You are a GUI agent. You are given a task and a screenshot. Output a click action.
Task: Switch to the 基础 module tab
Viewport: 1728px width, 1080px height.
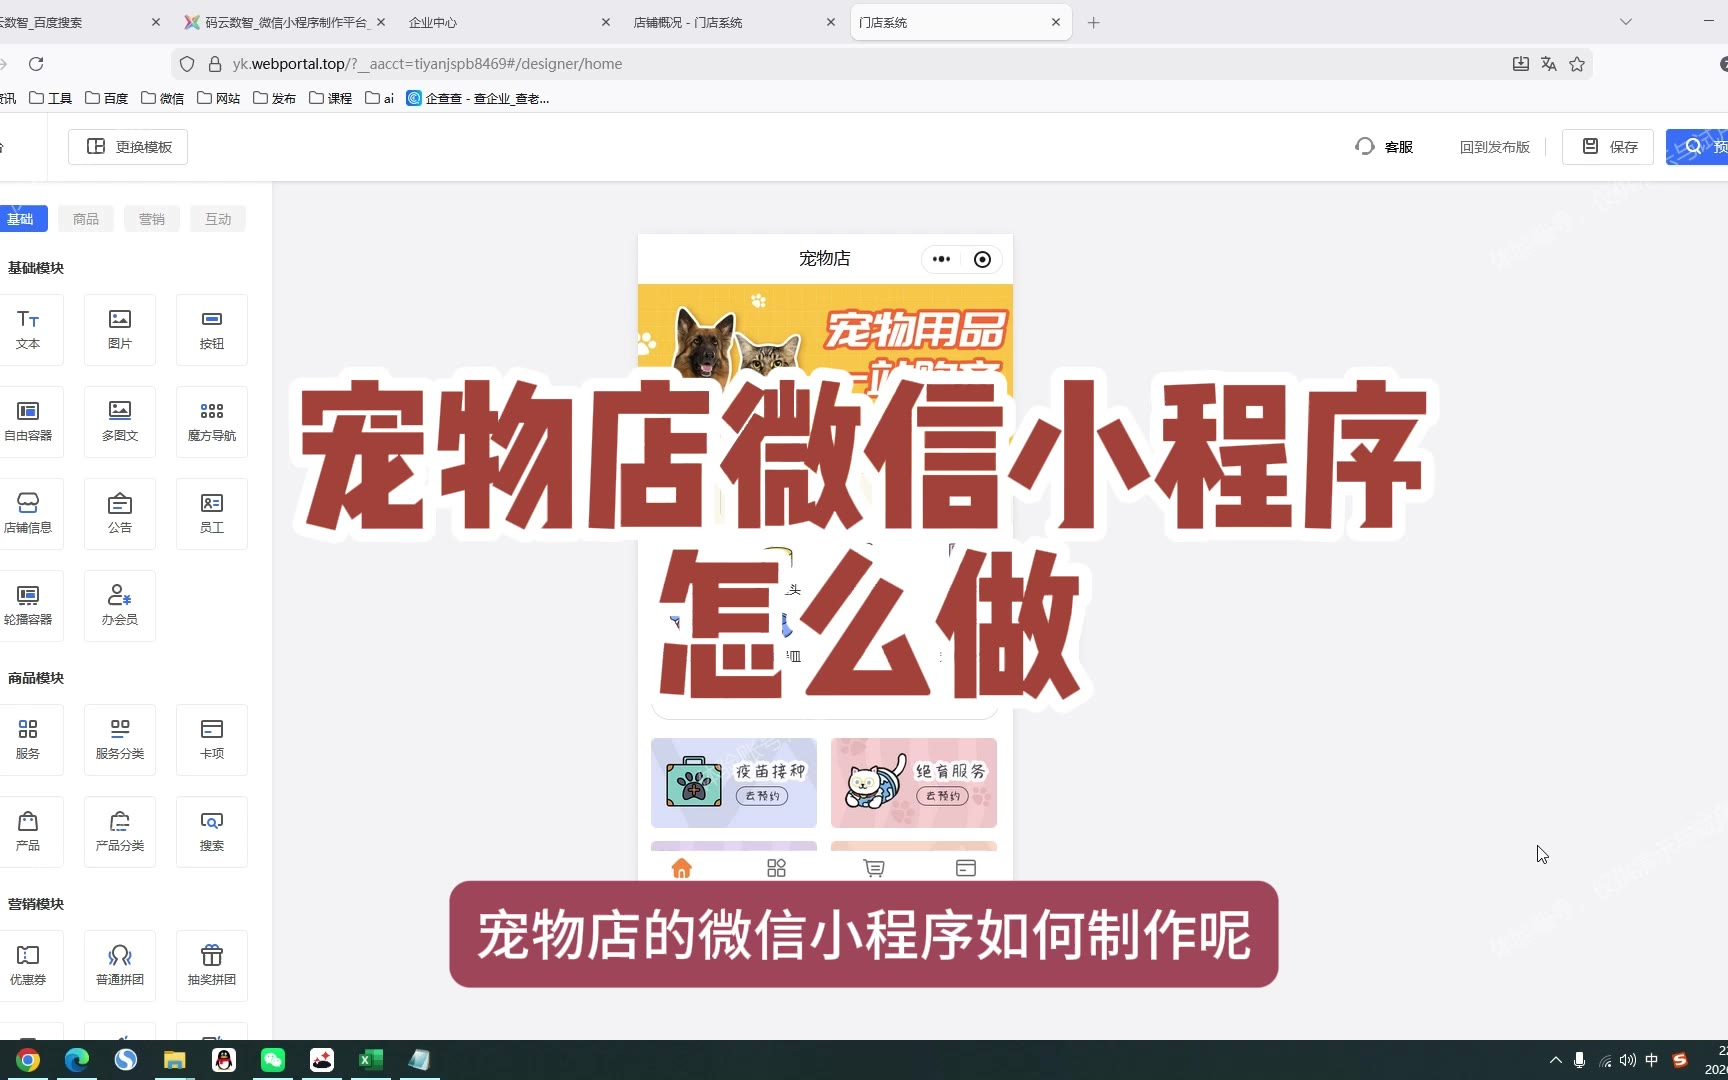(x=22, y=219)
